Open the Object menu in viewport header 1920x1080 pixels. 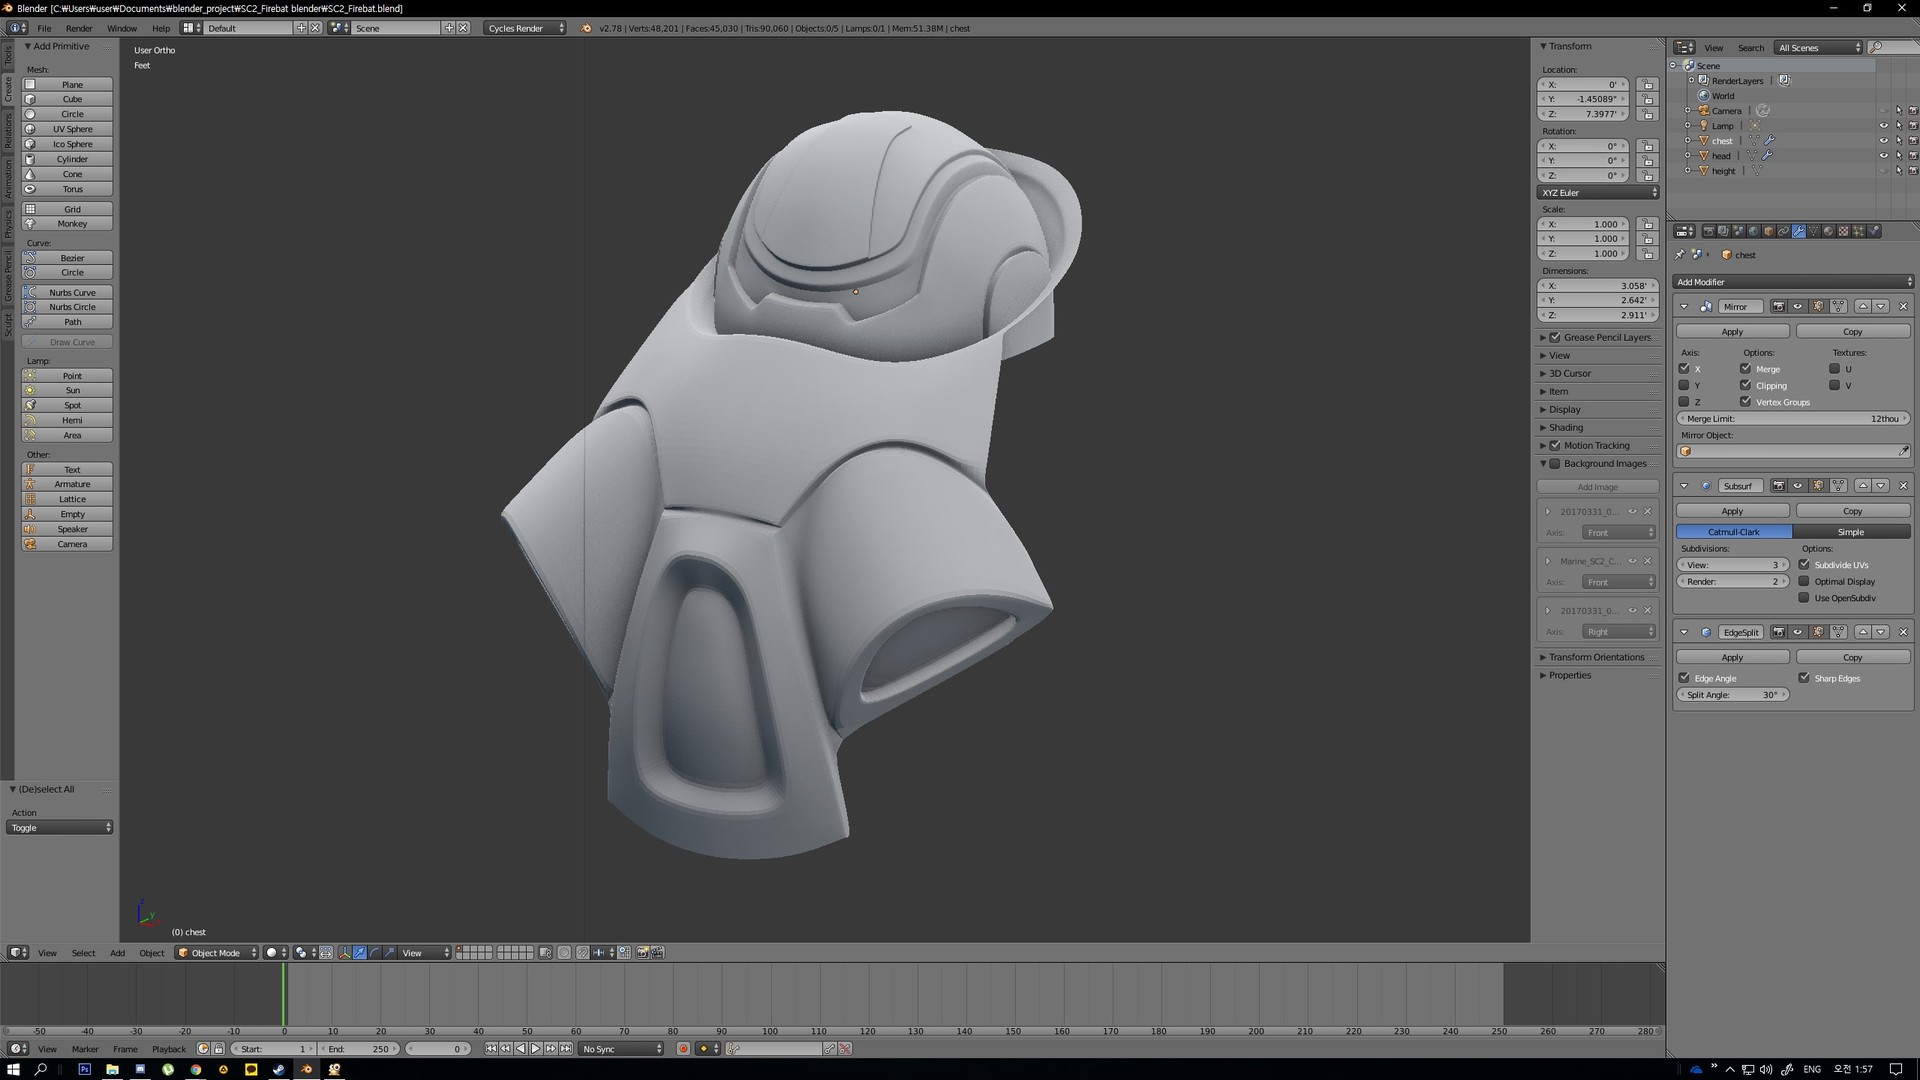click(151, 953)
